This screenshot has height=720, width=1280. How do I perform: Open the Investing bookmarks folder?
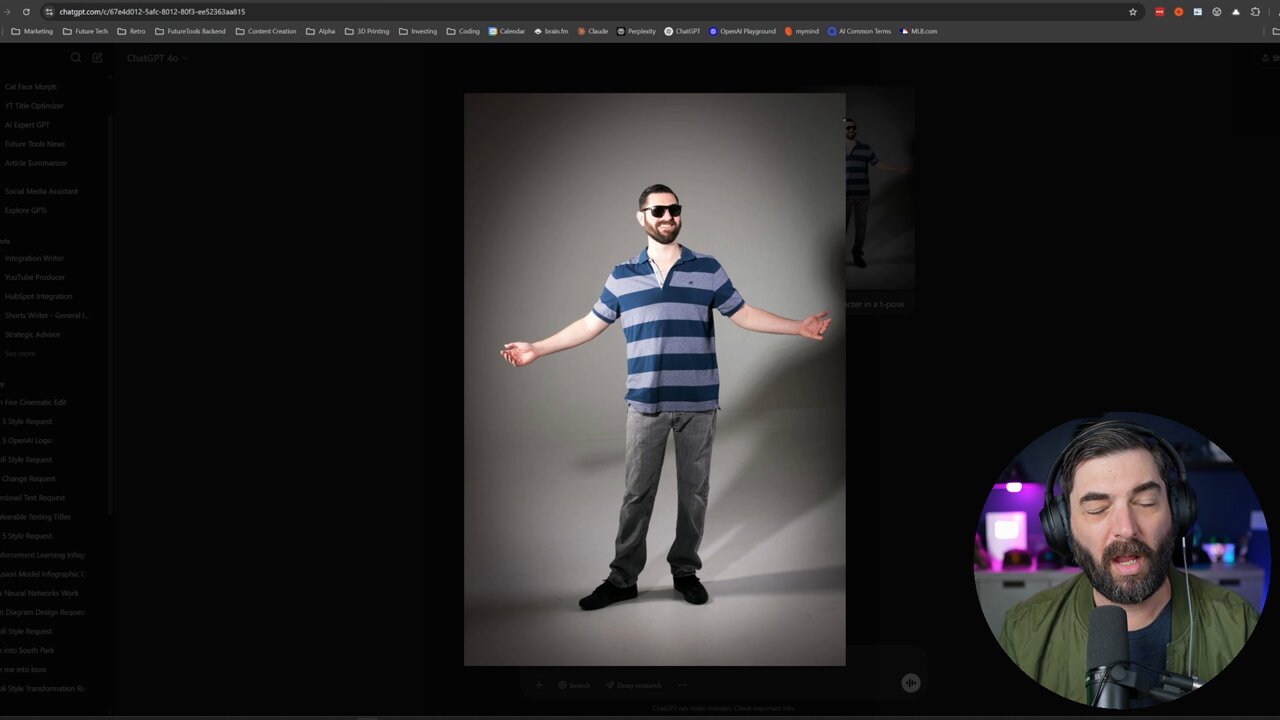(418, 31)
